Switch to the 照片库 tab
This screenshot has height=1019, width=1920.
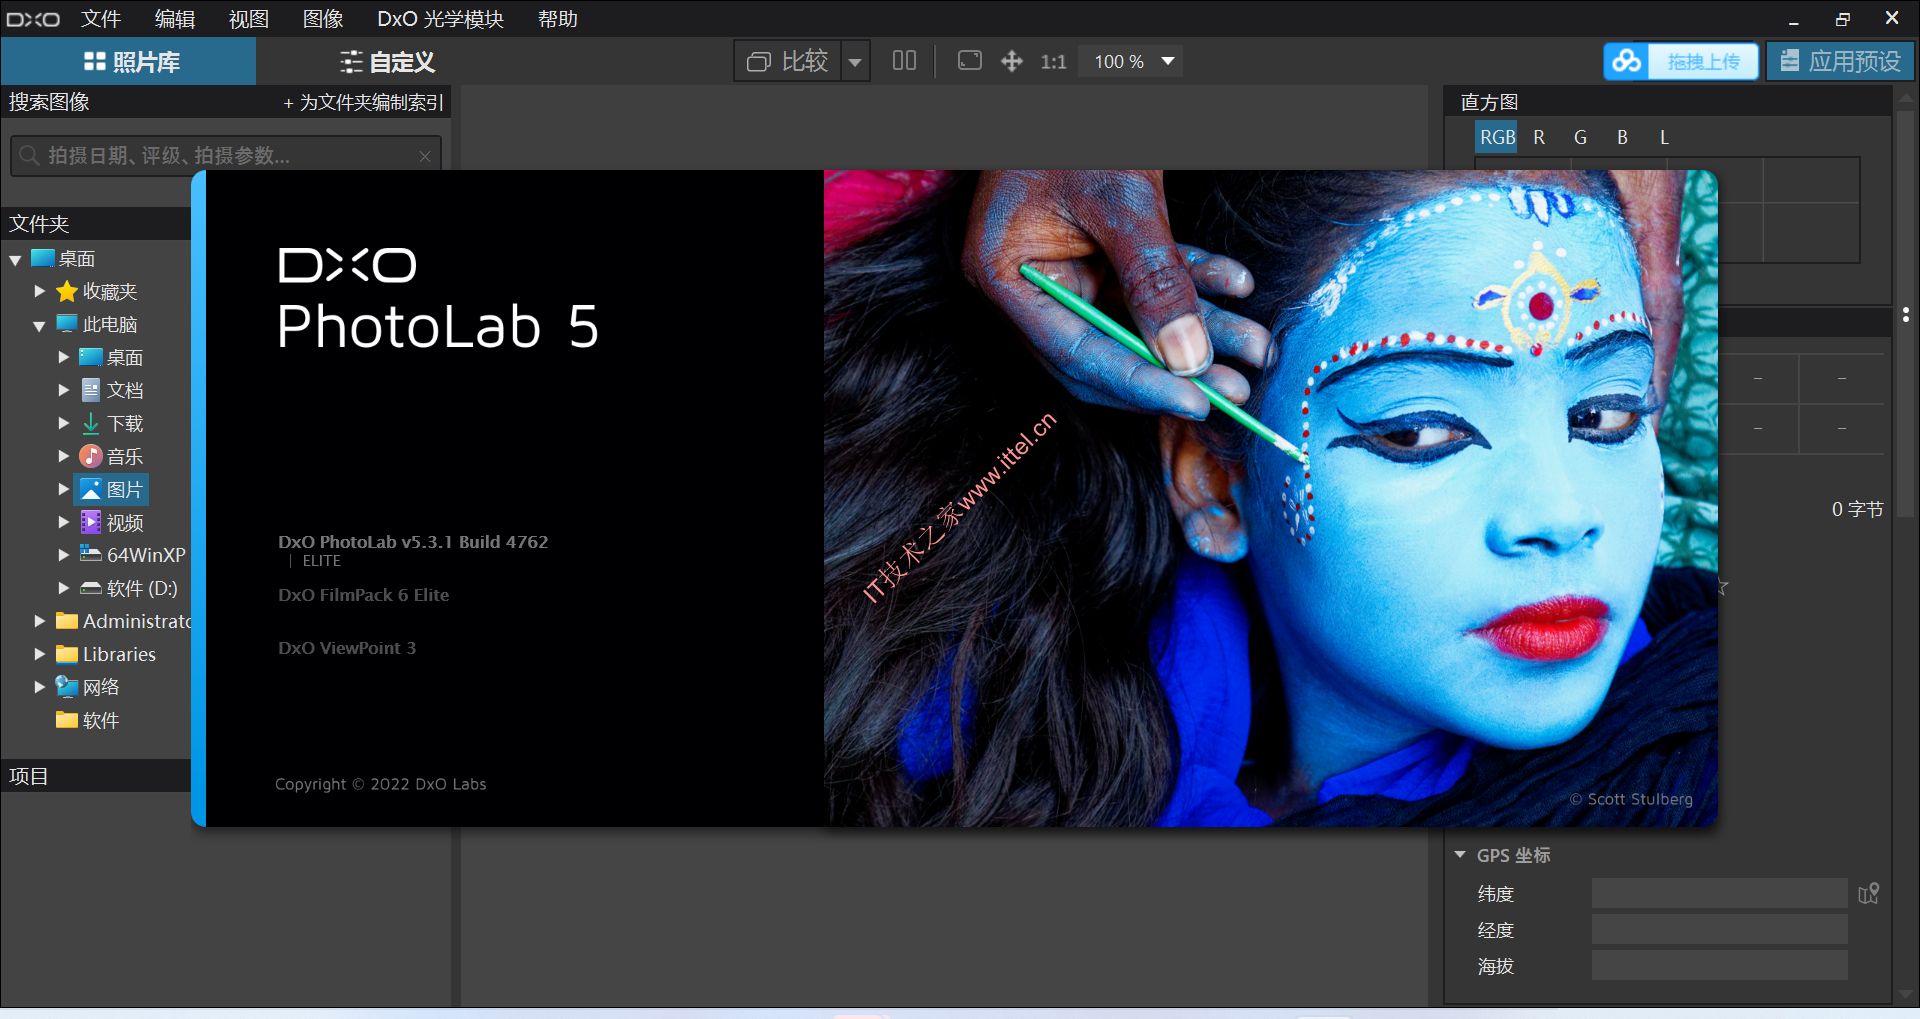[129, 62]
